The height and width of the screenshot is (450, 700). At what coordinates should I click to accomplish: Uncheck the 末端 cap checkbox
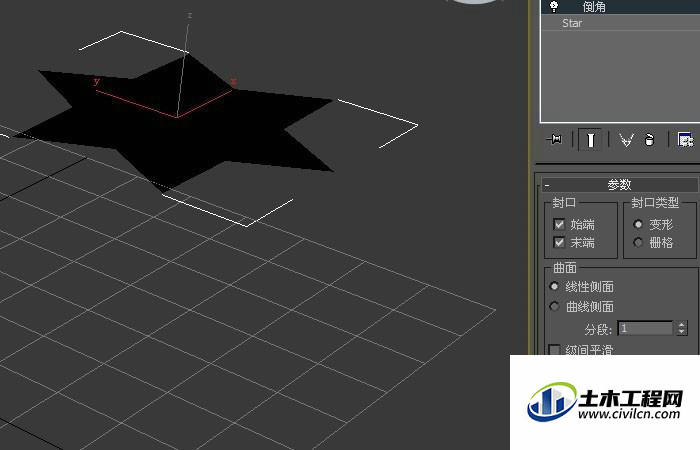(x=559, y=242)
